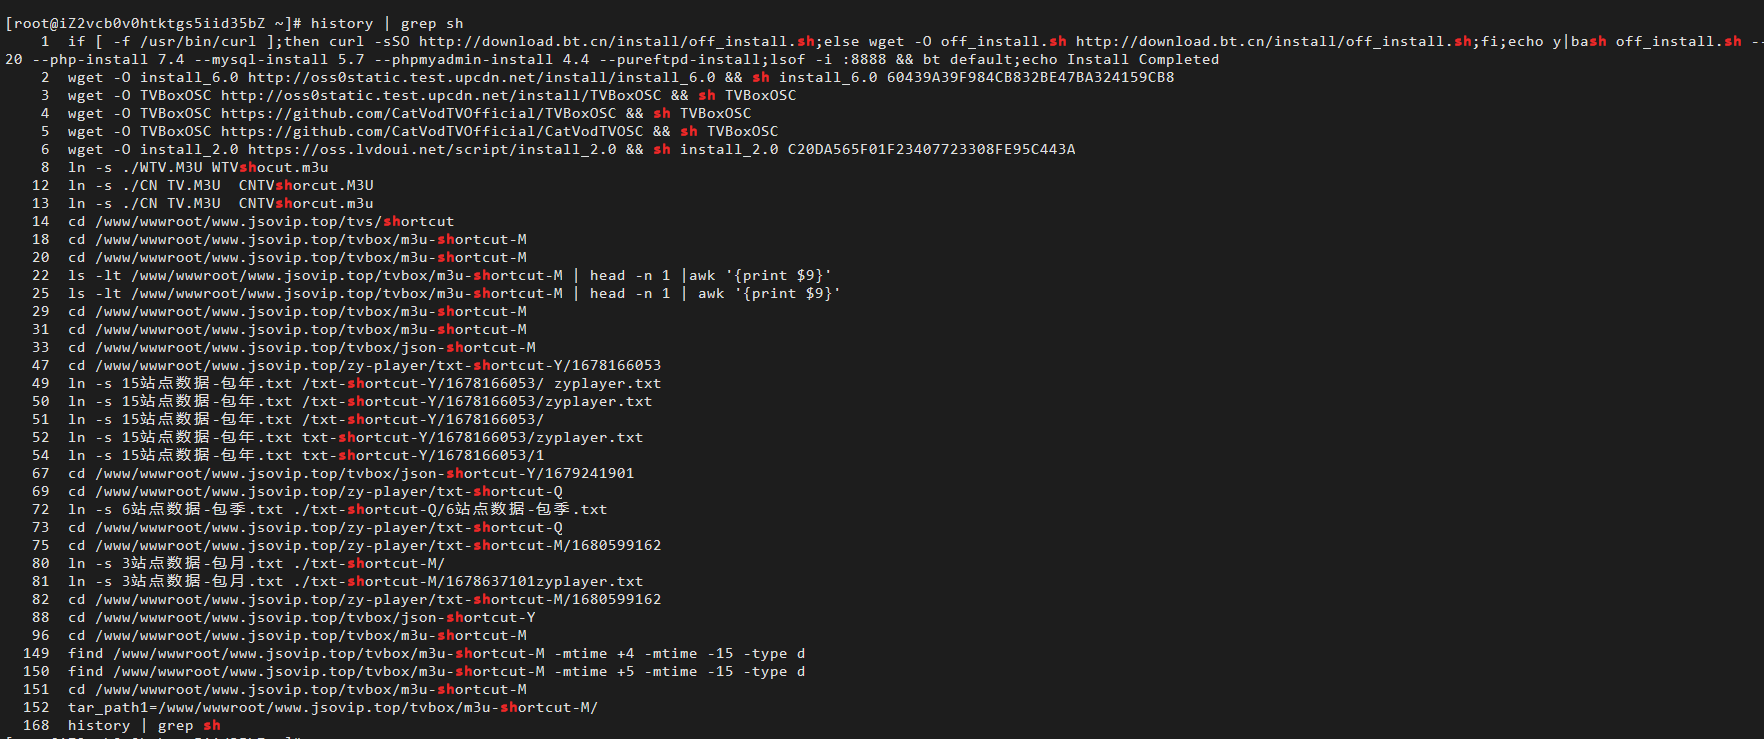
Task: Click the find command with -mtime +4
Action: coord(437,653)
